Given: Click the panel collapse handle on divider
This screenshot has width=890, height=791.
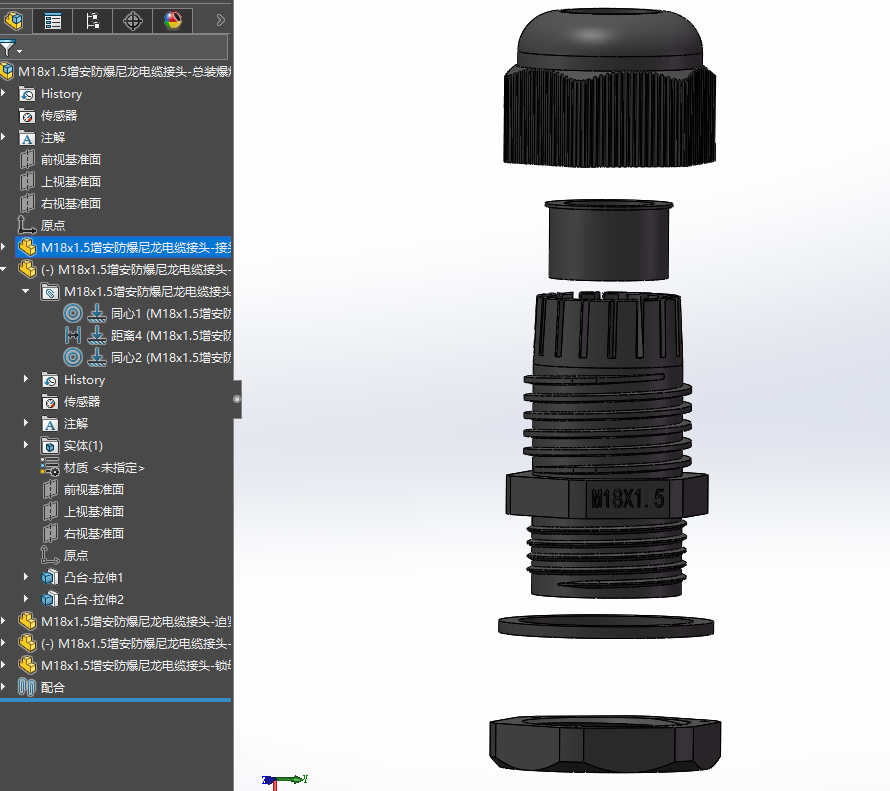Looking at the screenshot, I should [x=237, y=399].
